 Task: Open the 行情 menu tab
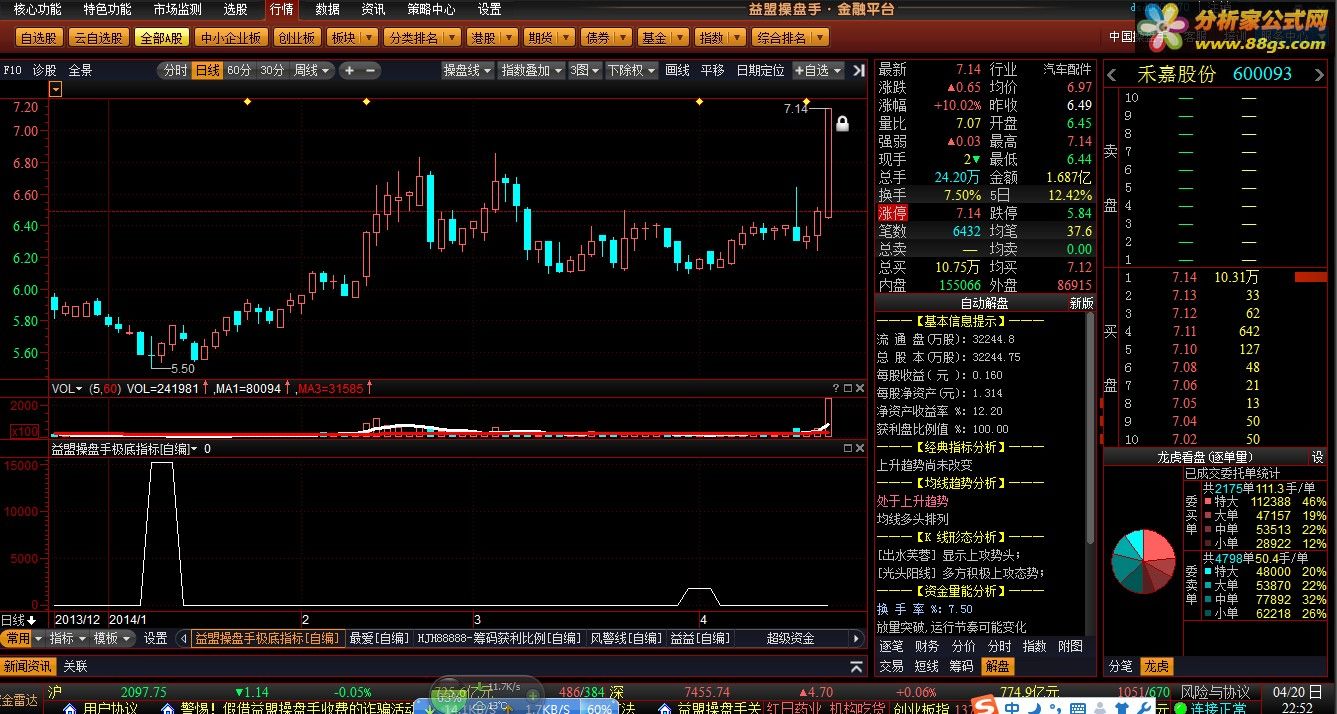pos(283,9)
